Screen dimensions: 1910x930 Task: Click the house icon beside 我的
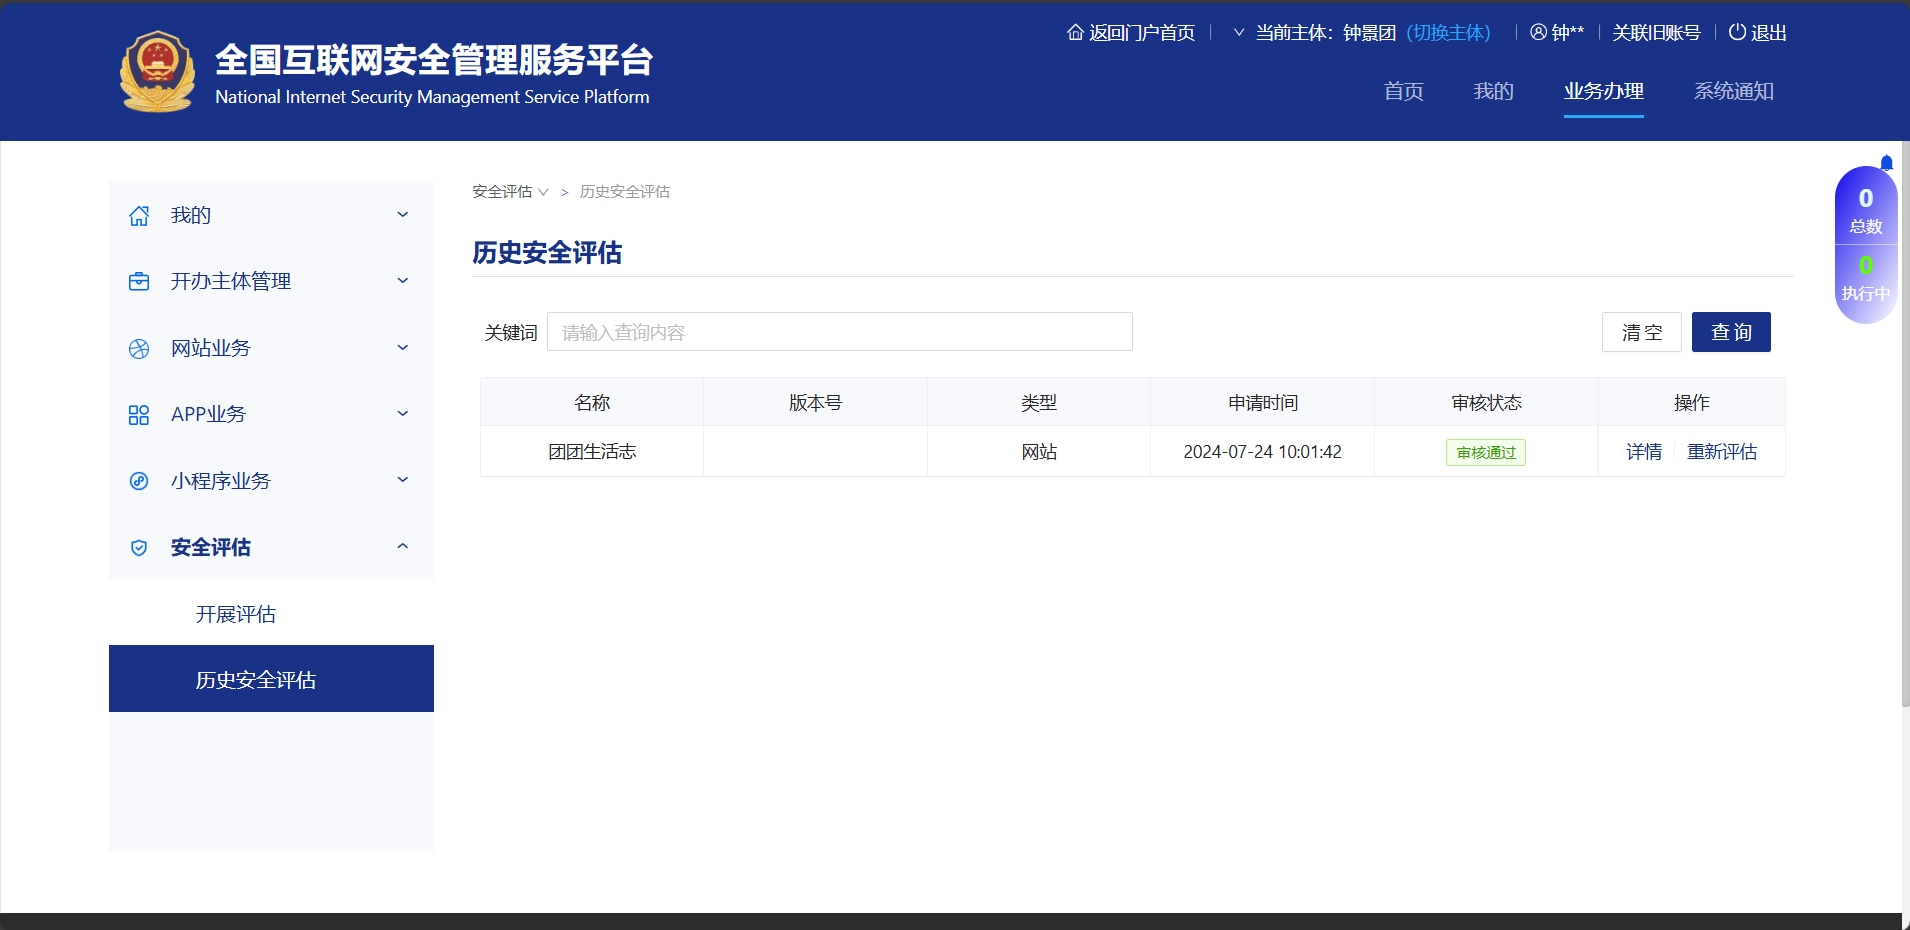point(139,216)
